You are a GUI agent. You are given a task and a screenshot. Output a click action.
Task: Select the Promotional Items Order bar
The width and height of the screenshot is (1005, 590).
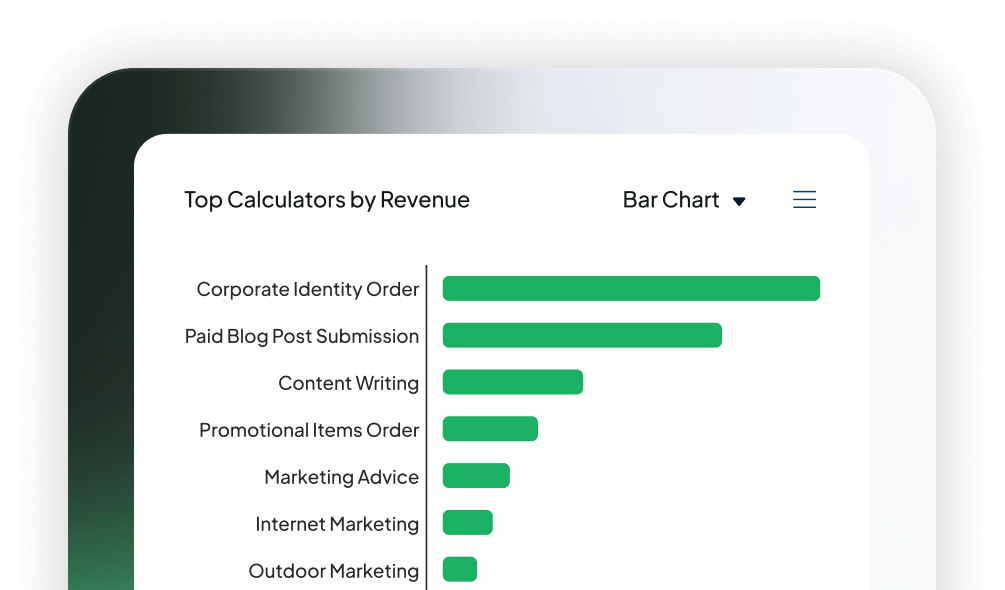coord(490,429)
